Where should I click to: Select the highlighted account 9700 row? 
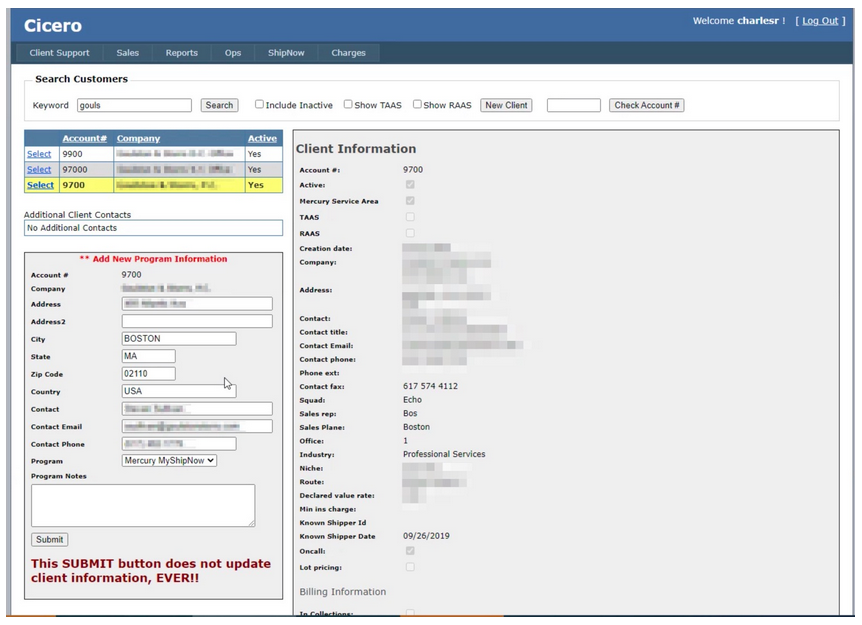coord(41,185)
